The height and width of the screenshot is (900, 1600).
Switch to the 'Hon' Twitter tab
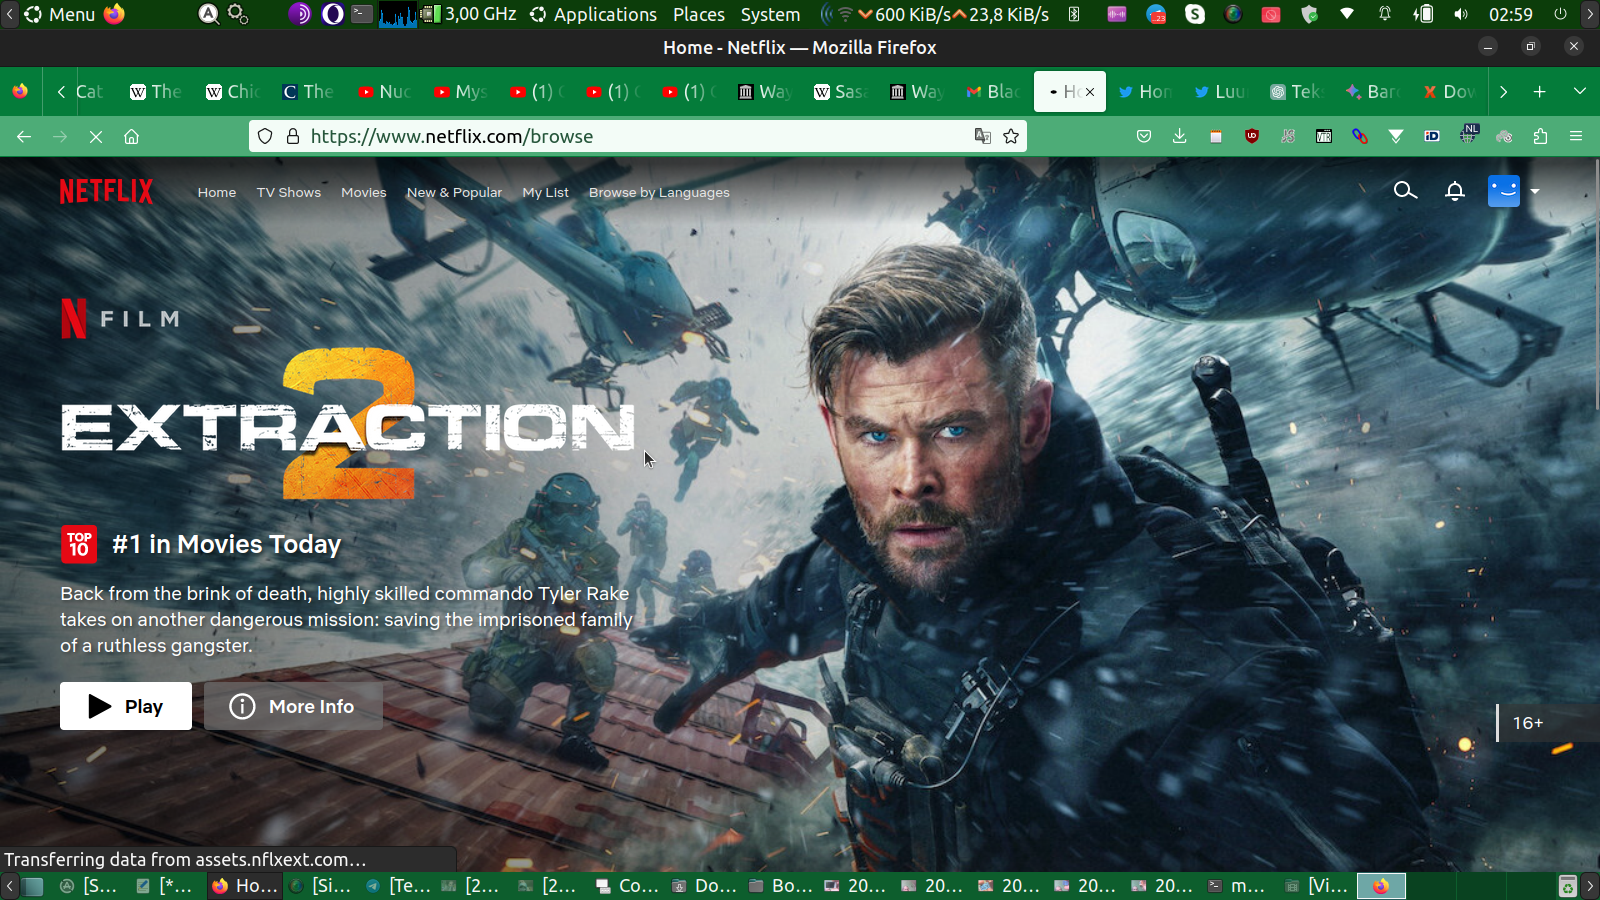tap(1145, 92)
